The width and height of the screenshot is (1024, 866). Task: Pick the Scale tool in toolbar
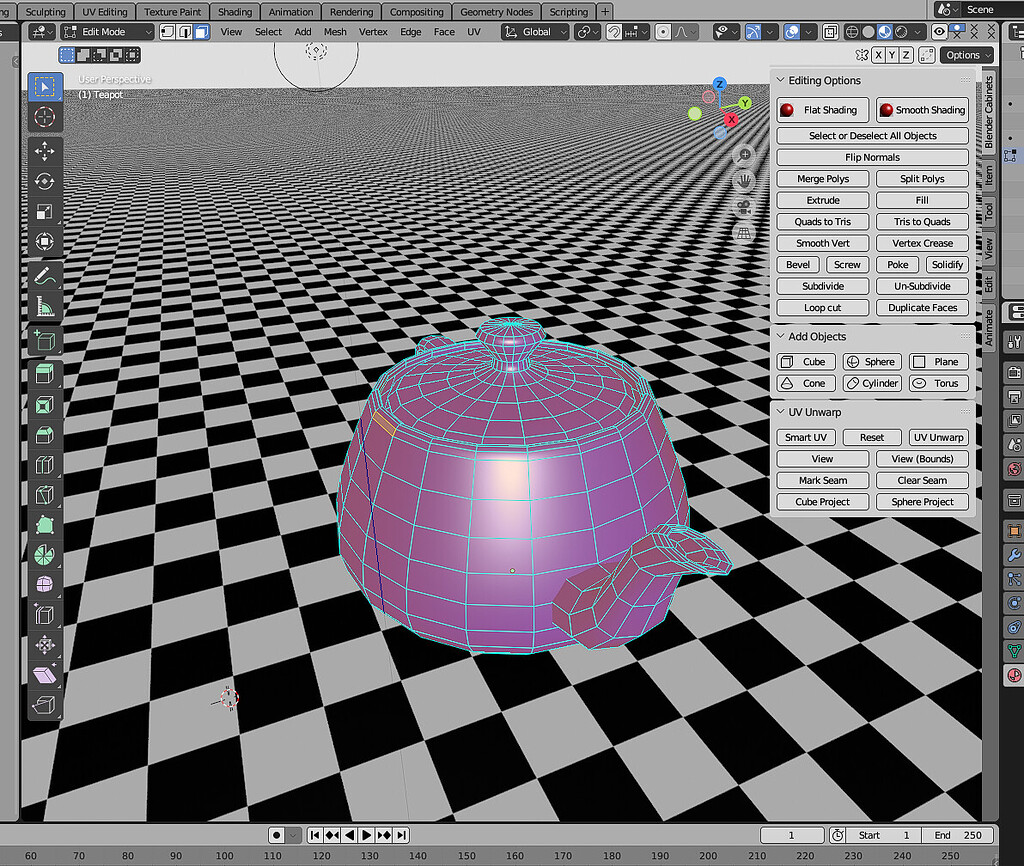coord(44,212)
